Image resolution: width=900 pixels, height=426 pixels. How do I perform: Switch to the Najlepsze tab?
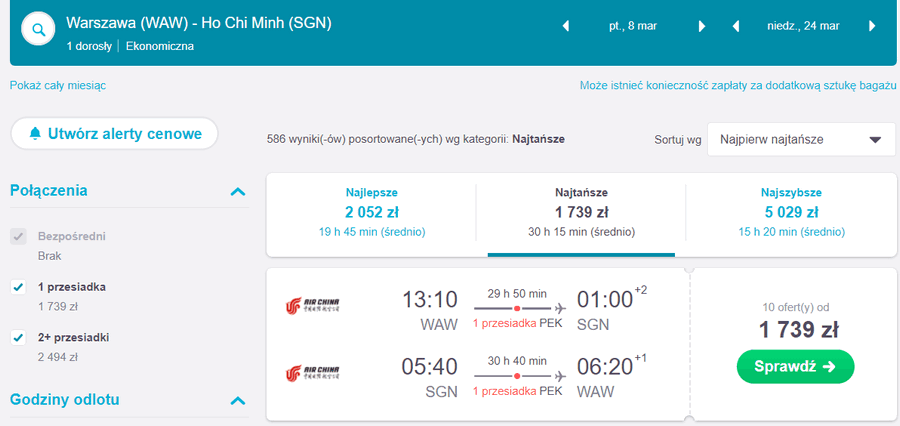(371, 212)
